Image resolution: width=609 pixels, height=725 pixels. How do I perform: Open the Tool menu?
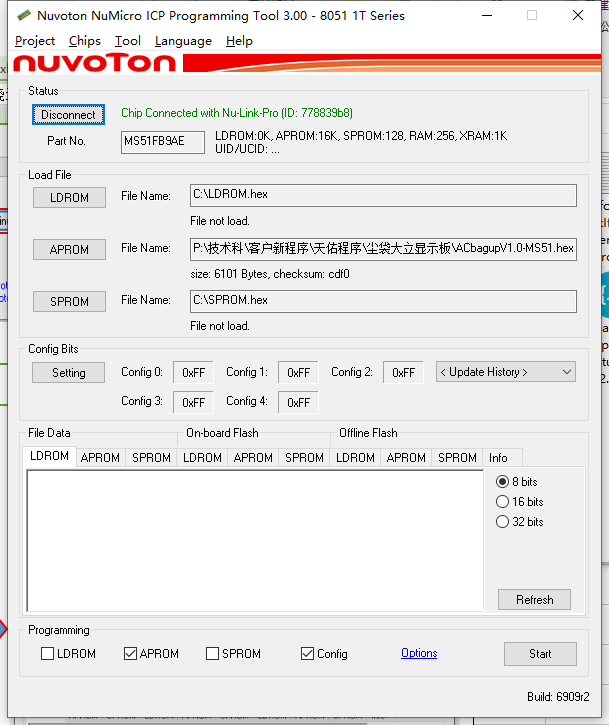point(128,41)
